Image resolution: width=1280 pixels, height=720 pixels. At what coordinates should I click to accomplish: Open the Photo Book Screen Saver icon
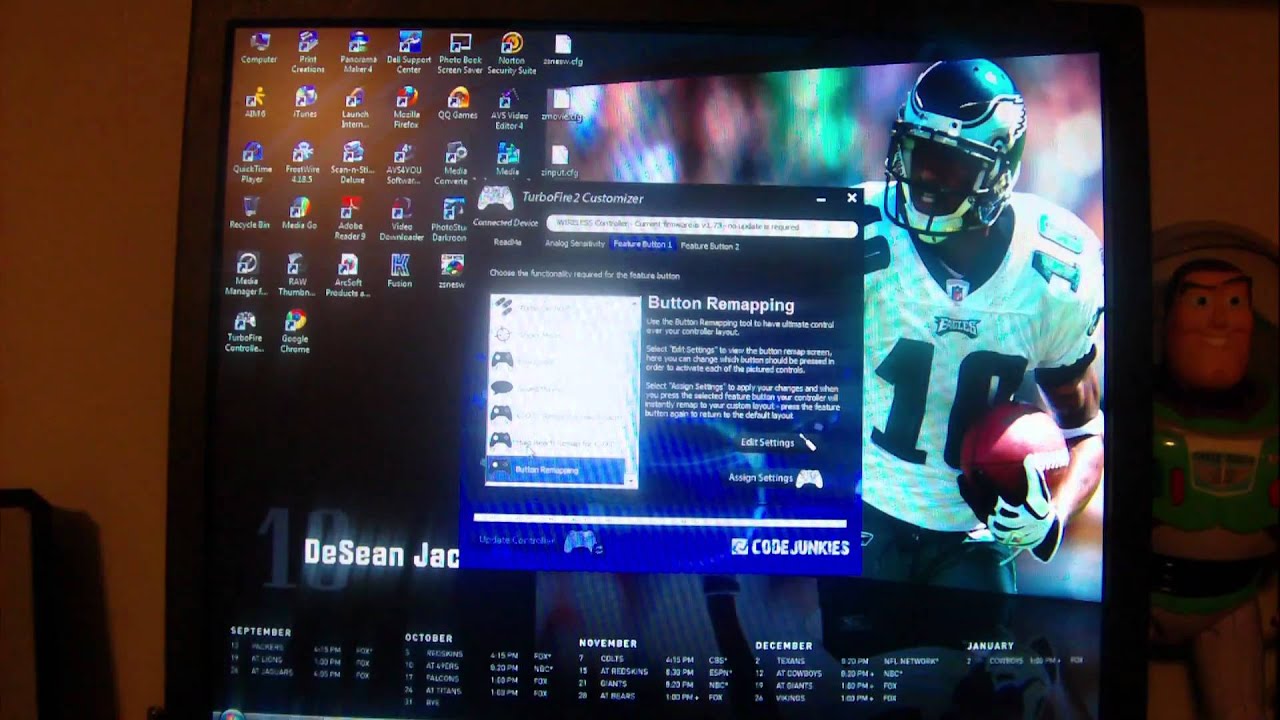(460, 53)
